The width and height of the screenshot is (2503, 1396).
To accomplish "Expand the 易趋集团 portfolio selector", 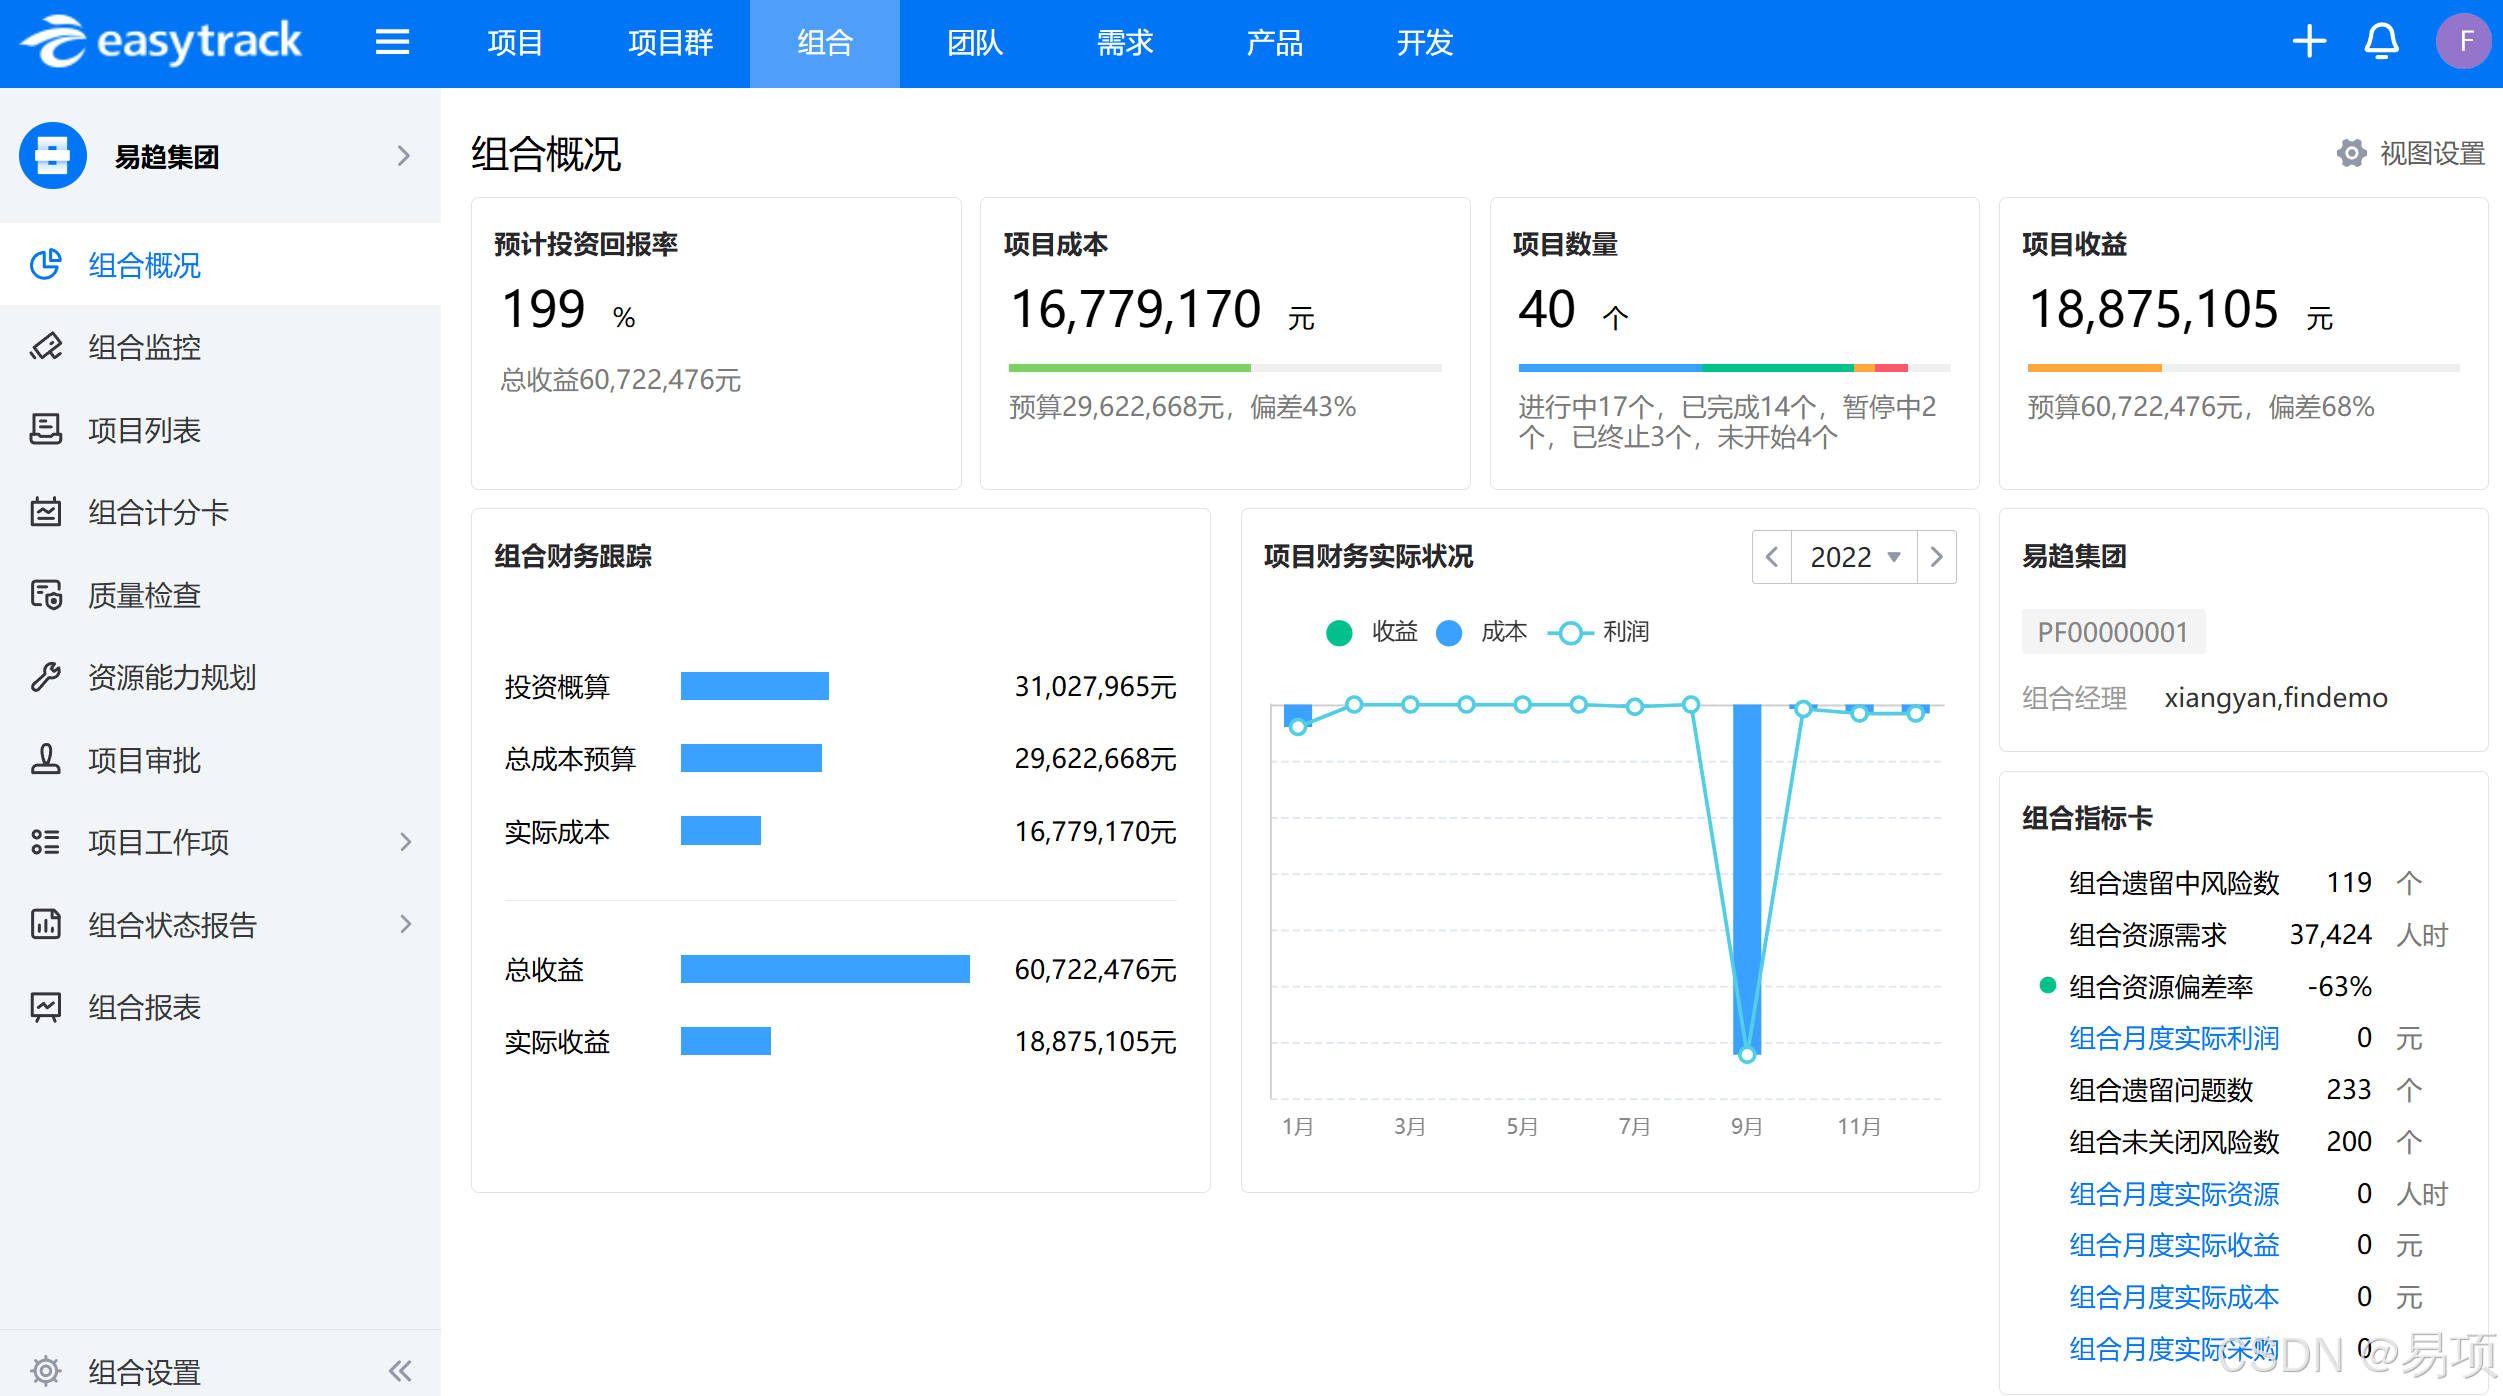I will click(403, 156).
